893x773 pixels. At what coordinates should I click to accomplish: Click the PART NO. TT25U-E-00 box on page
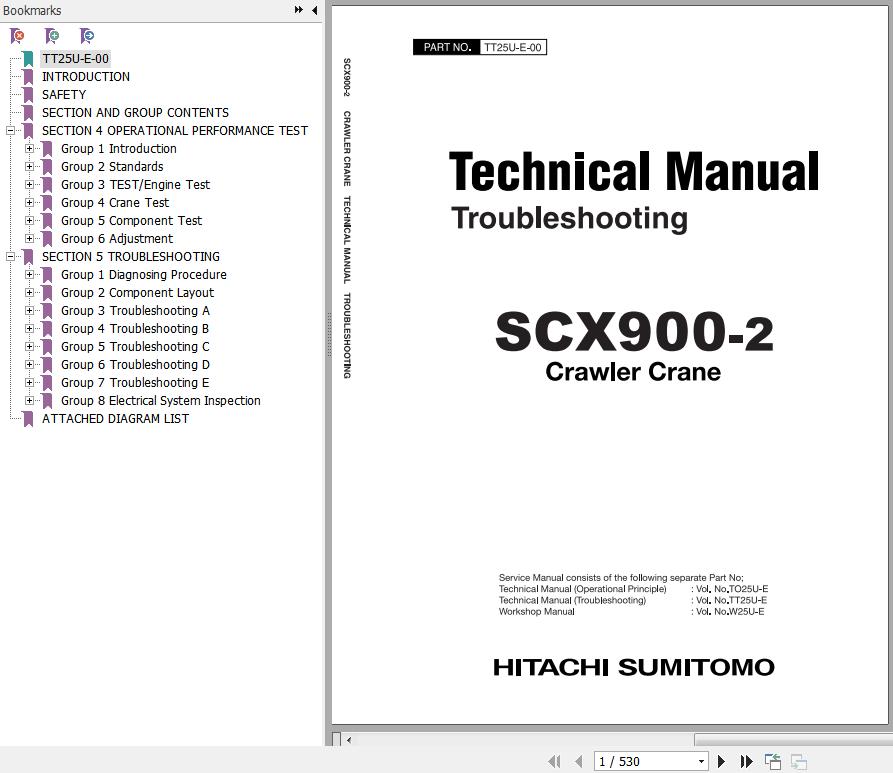[x=480, y=47]
